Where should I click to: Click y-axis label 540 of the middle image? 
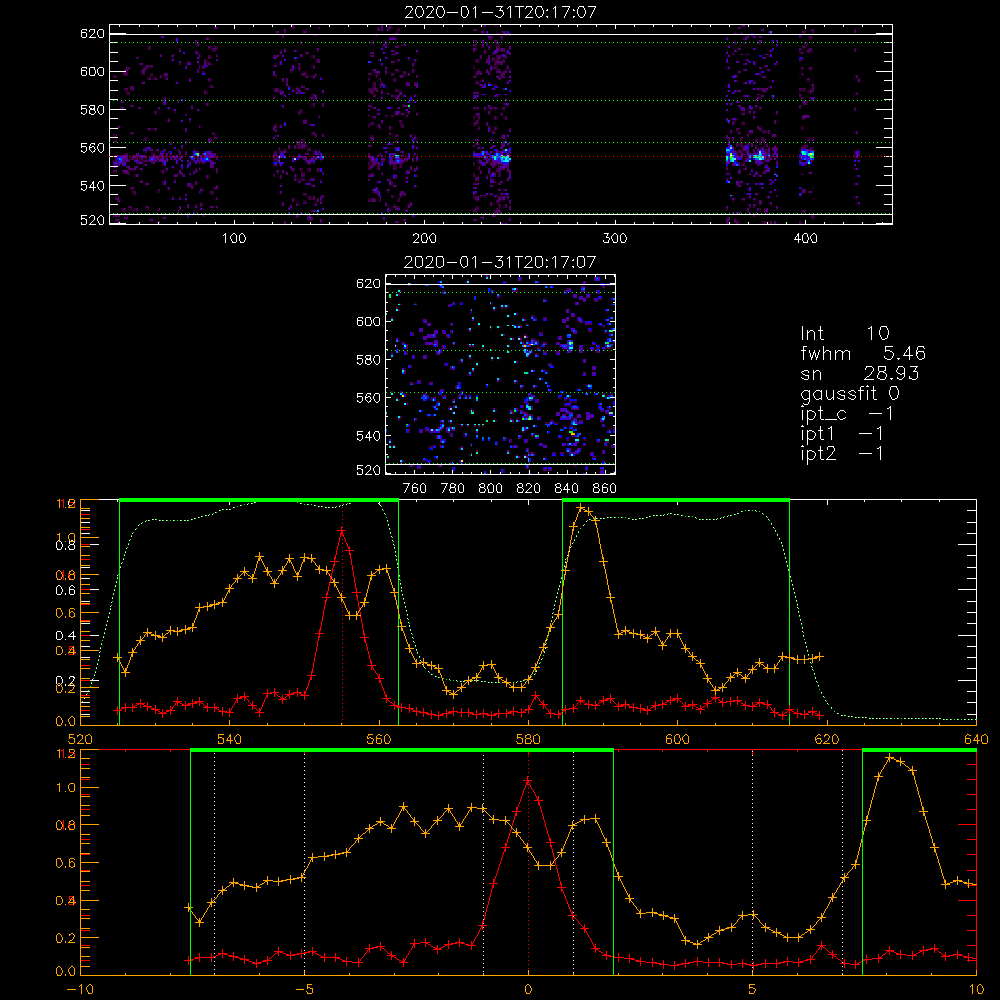click(x=369, y=436)
